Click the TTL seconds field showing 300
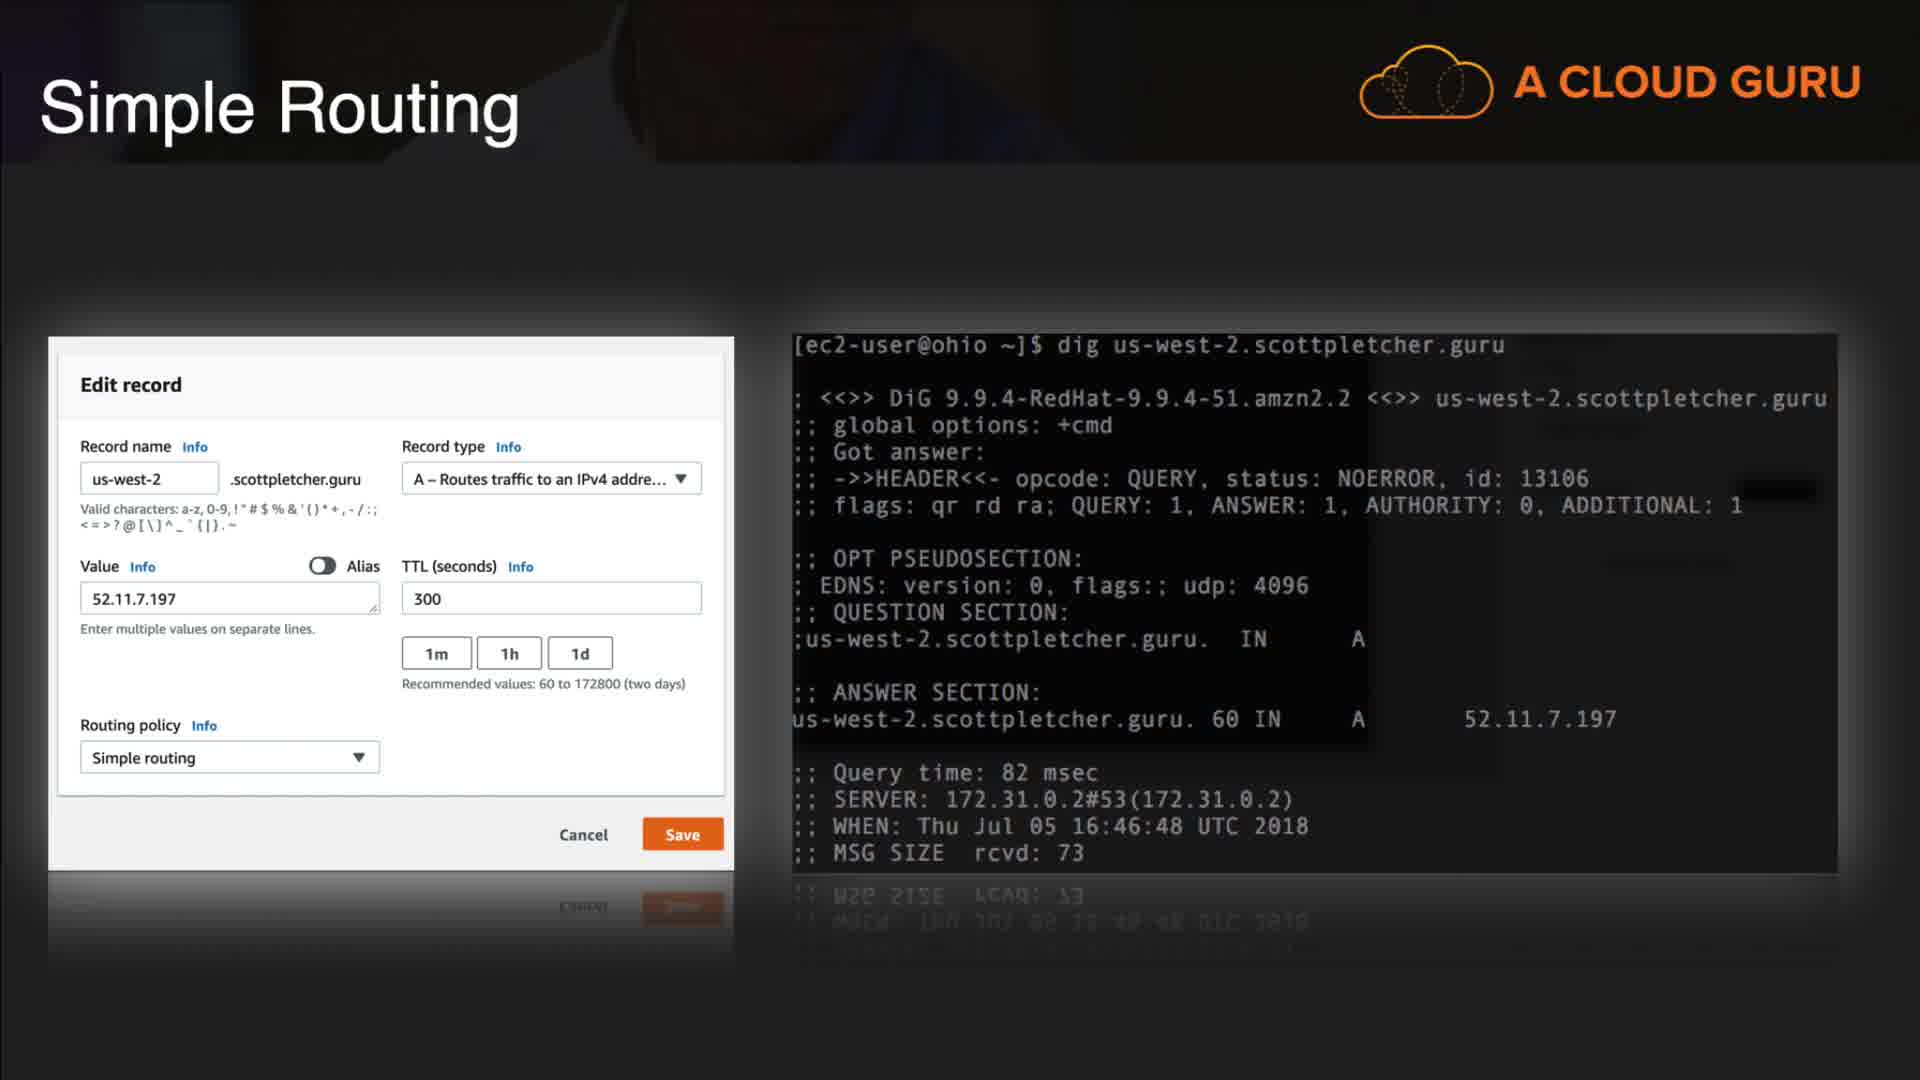 551,599
